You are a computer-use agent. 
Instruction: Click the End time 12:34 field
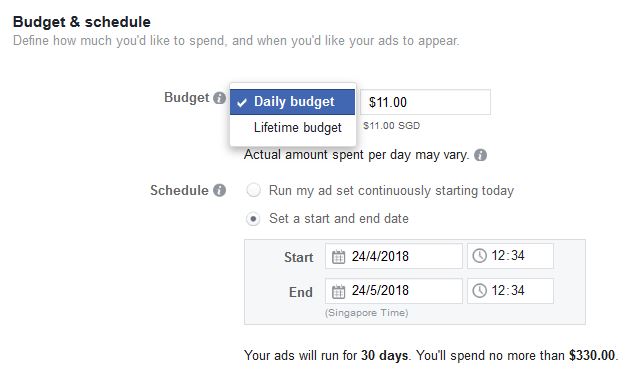coord(510,291)
